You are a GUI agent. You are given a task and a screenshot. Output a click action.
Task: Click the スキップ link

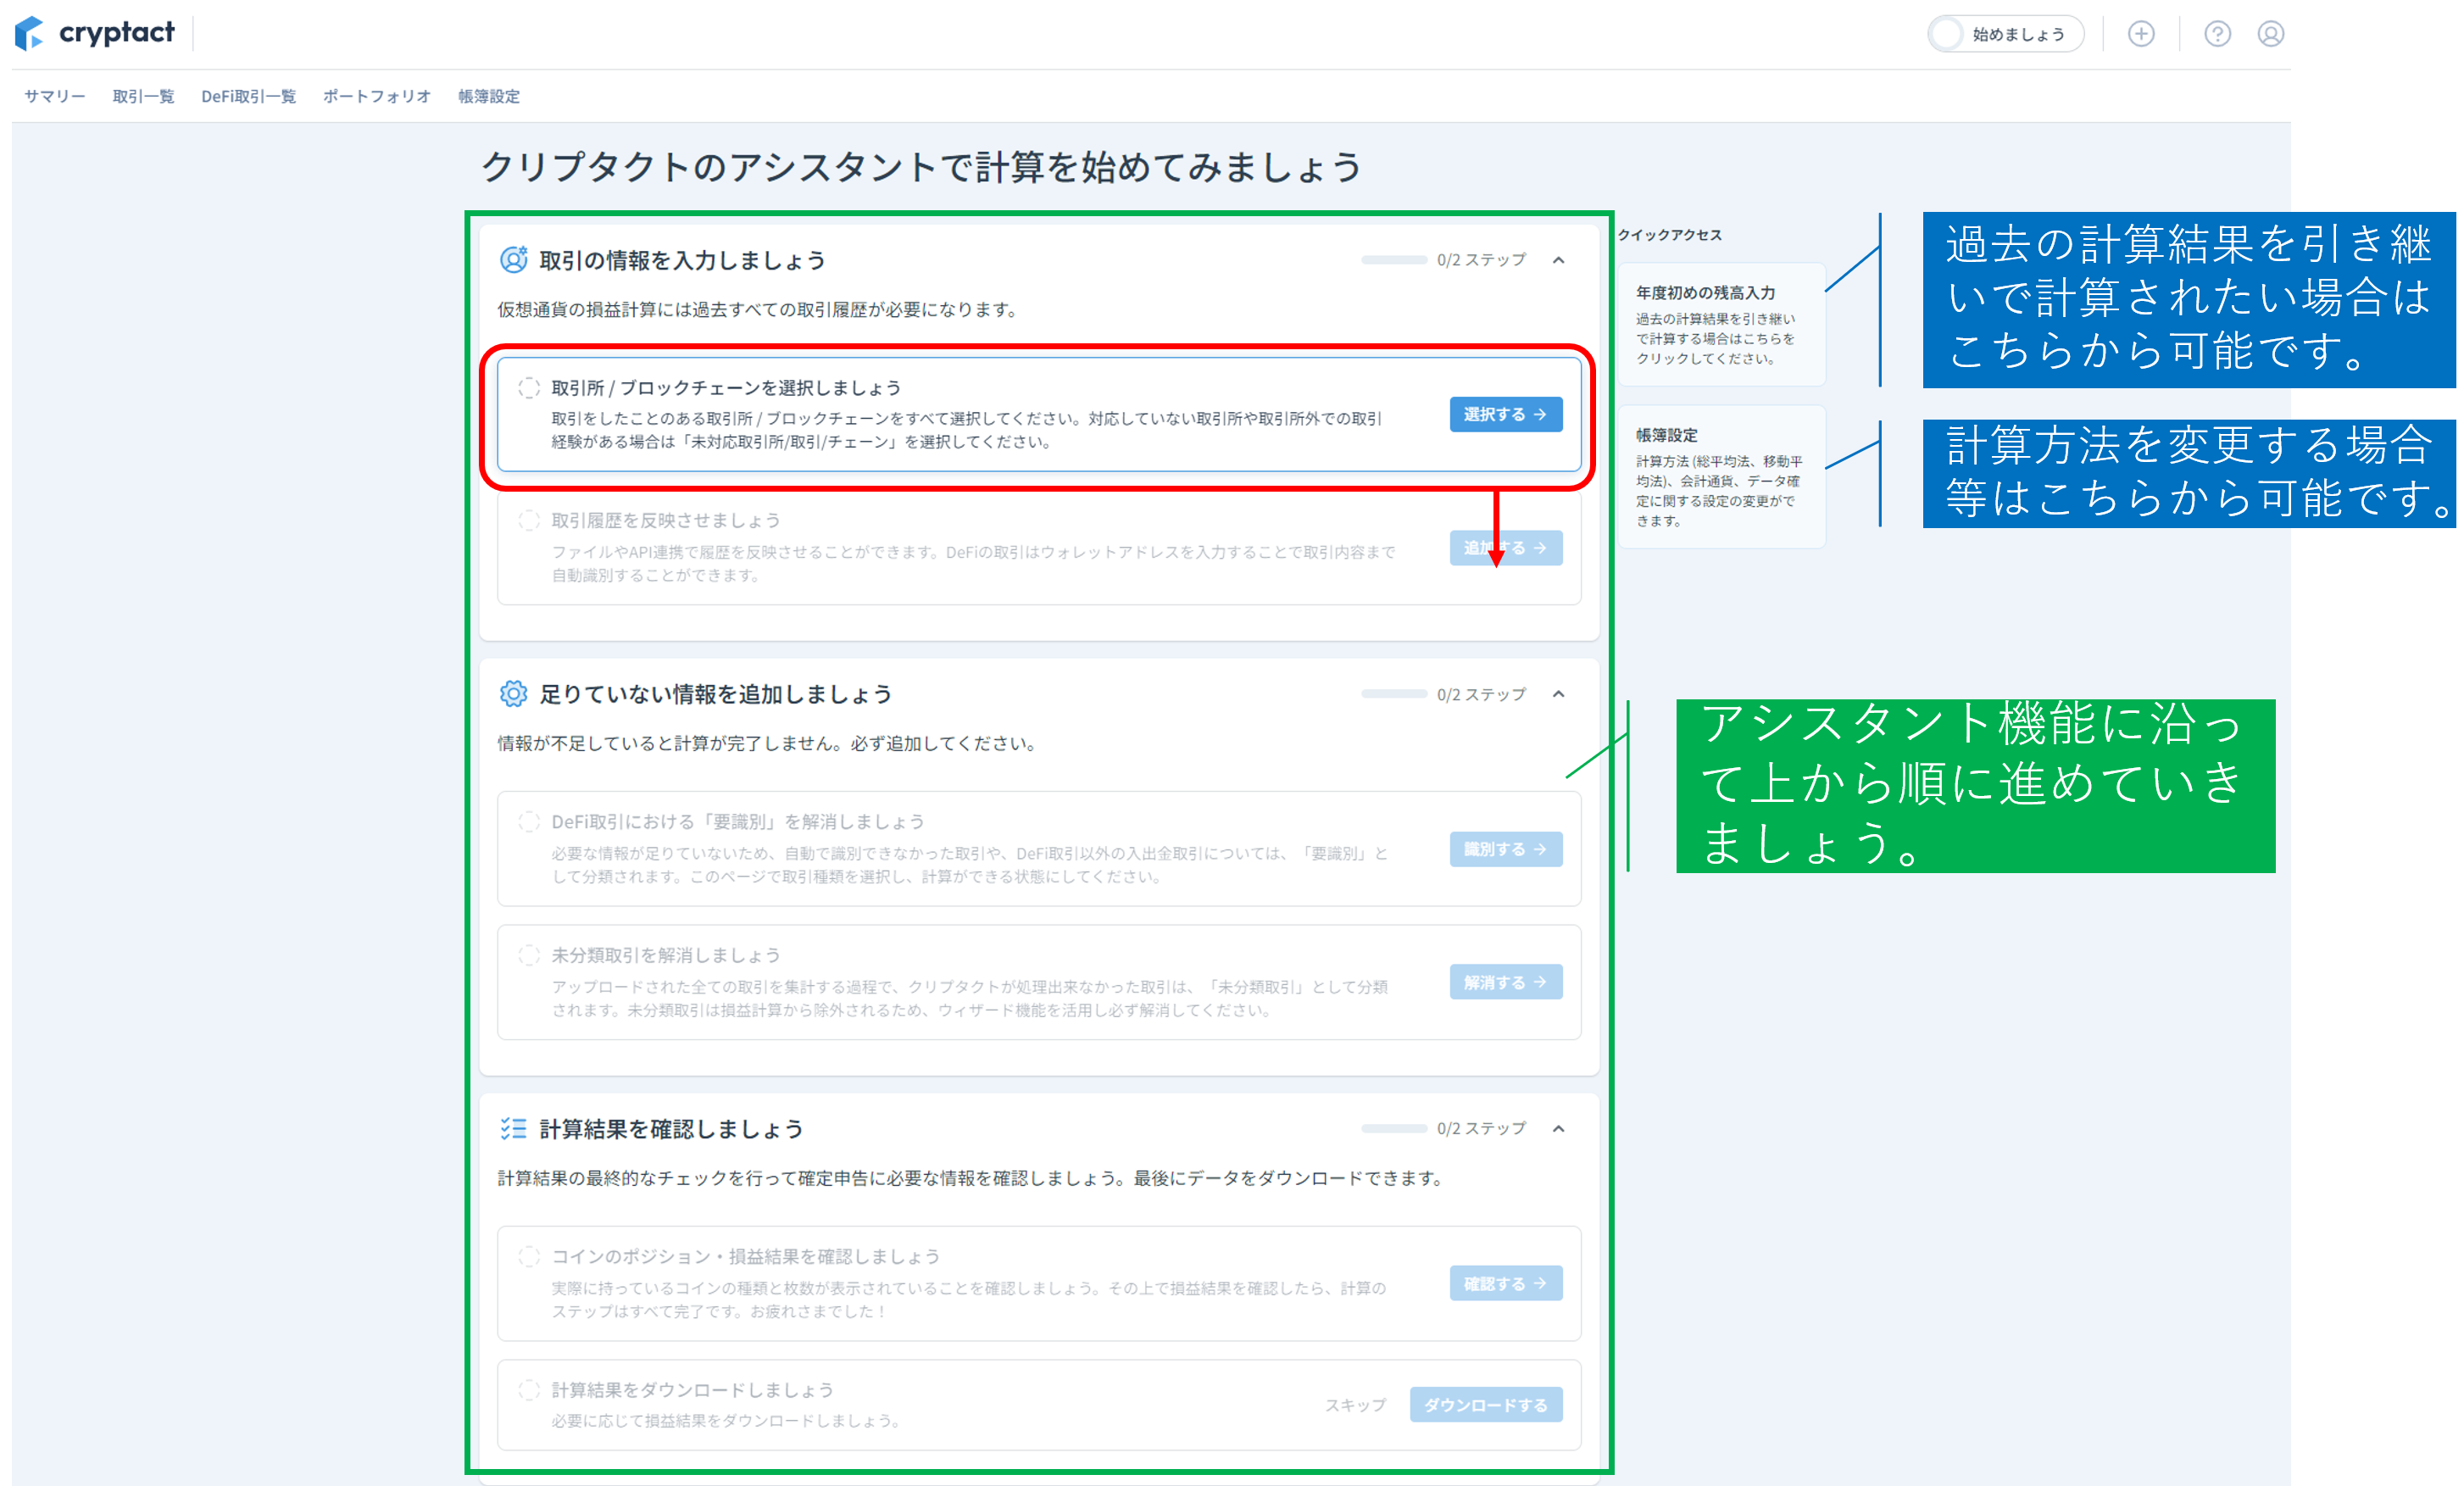coord(1355,1404)
